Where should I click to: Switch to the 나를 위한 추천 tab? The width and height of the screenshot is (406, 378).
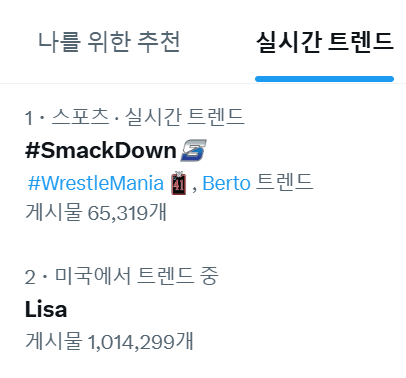[x=109, y=42]
